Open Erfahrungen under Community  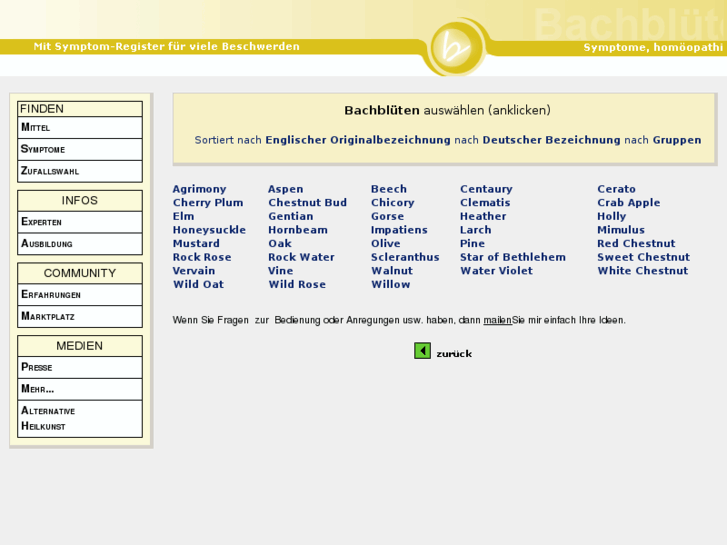click(x=80, y=295)
